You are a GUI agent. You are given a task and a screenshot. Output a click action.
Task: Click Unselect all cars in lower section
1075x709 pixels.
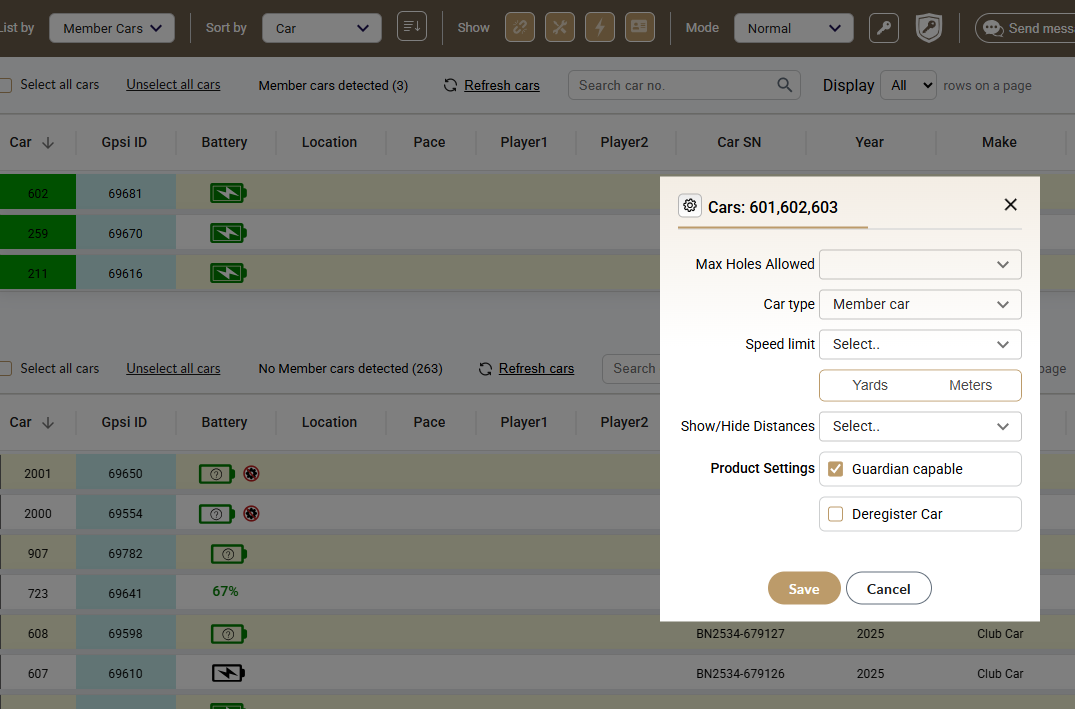pyautogui.click(x=173, y=368)
